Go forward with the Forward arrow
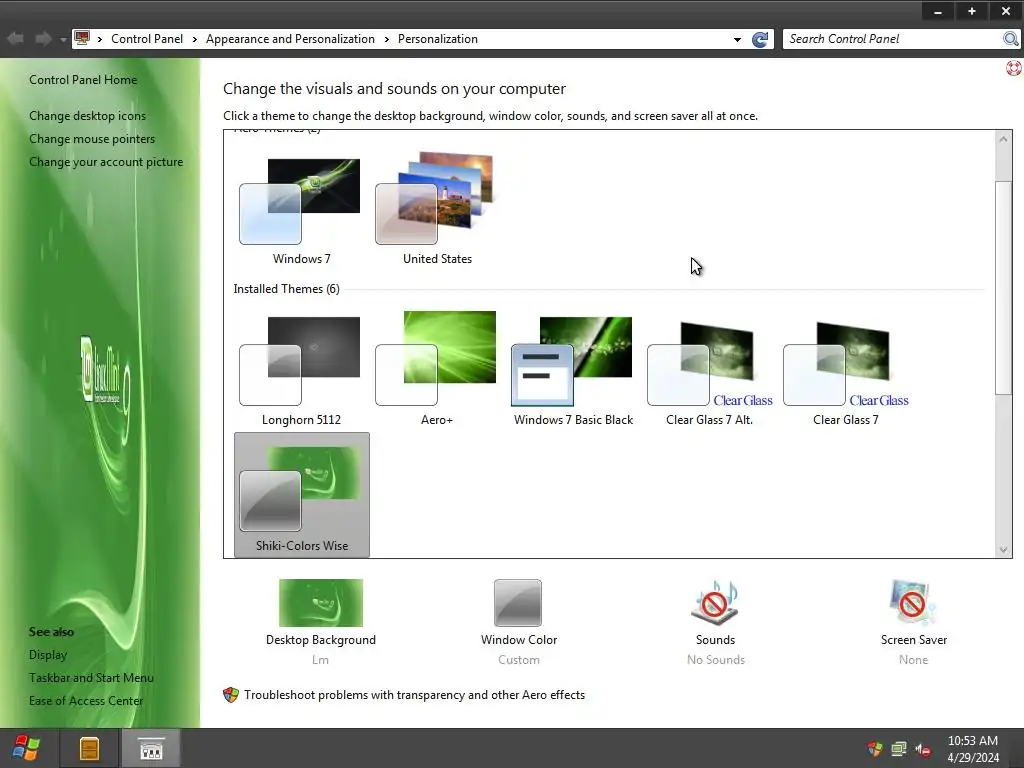The width and height of the screenshot is (1024, 768). click(x=43, y=39)
